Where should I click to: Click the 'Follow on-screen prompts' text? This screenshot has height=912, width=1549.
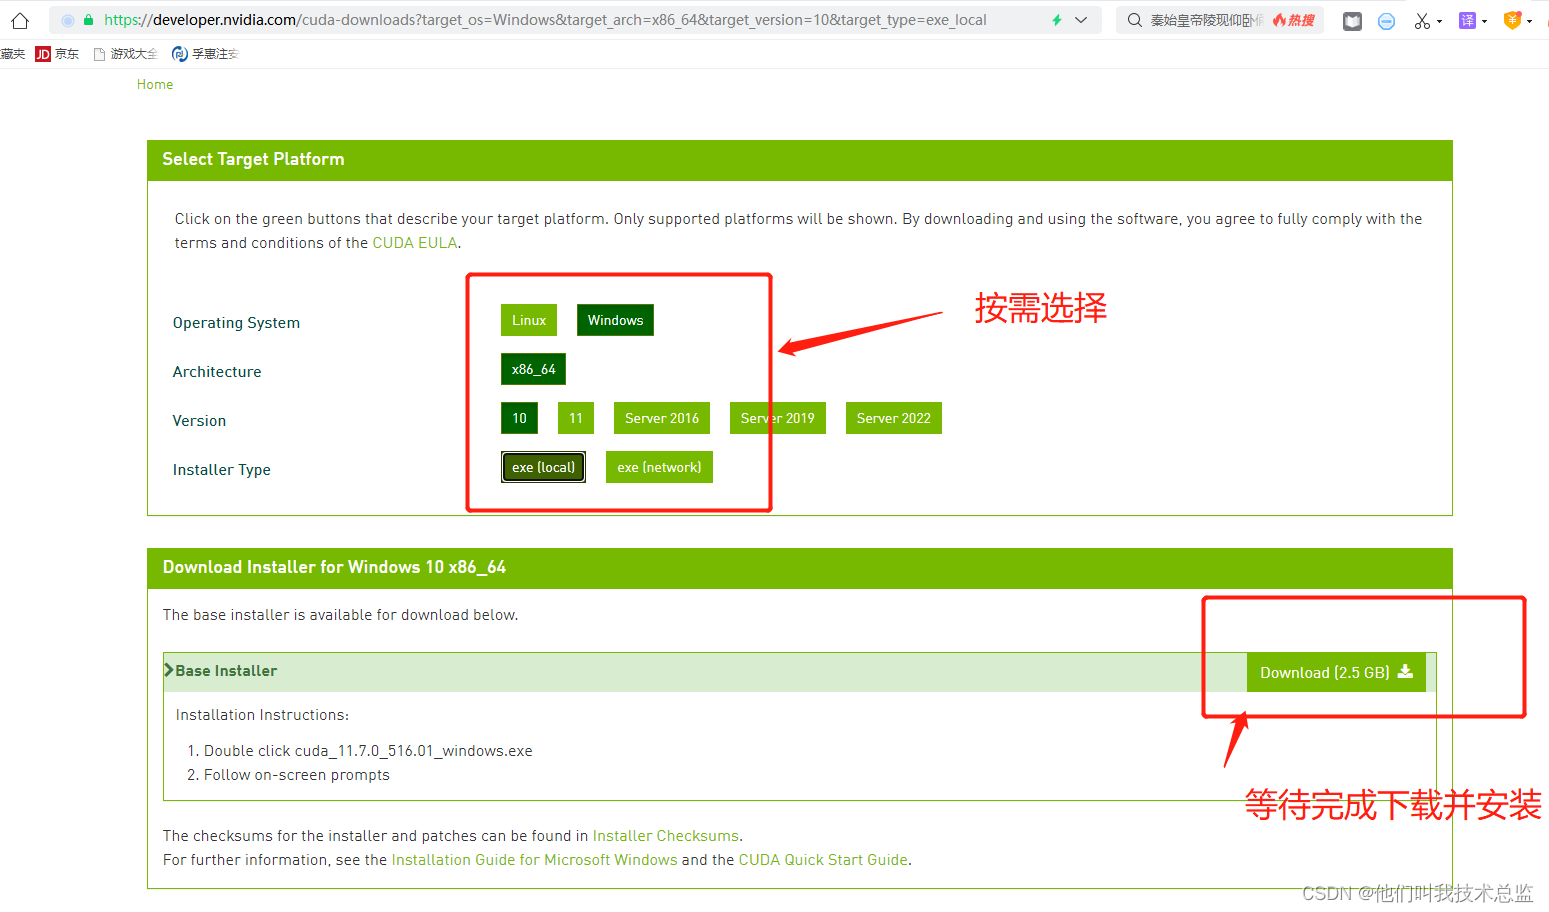click(x=297, y=775)
